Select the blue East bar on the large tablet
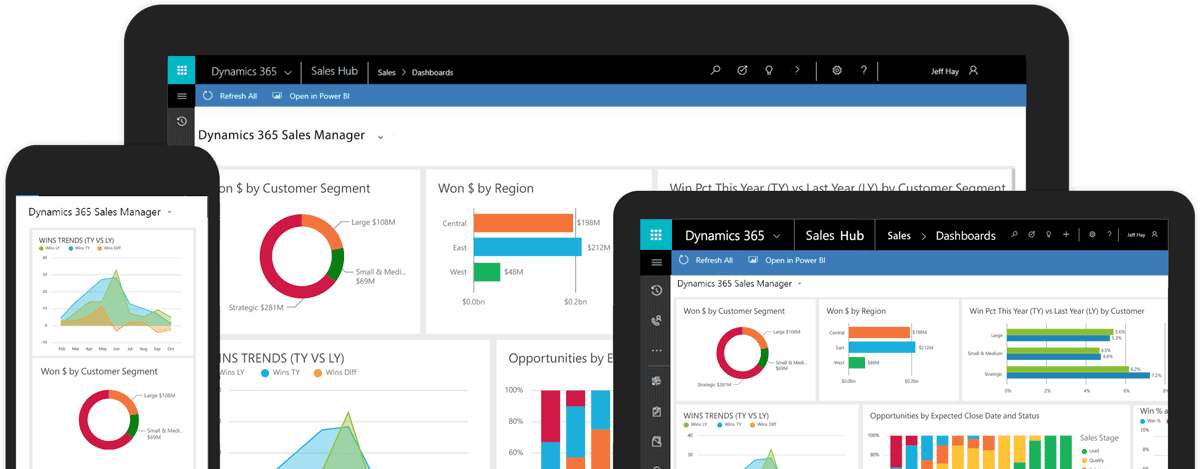This screenshot has width=1200, height=469. [527, 247]
